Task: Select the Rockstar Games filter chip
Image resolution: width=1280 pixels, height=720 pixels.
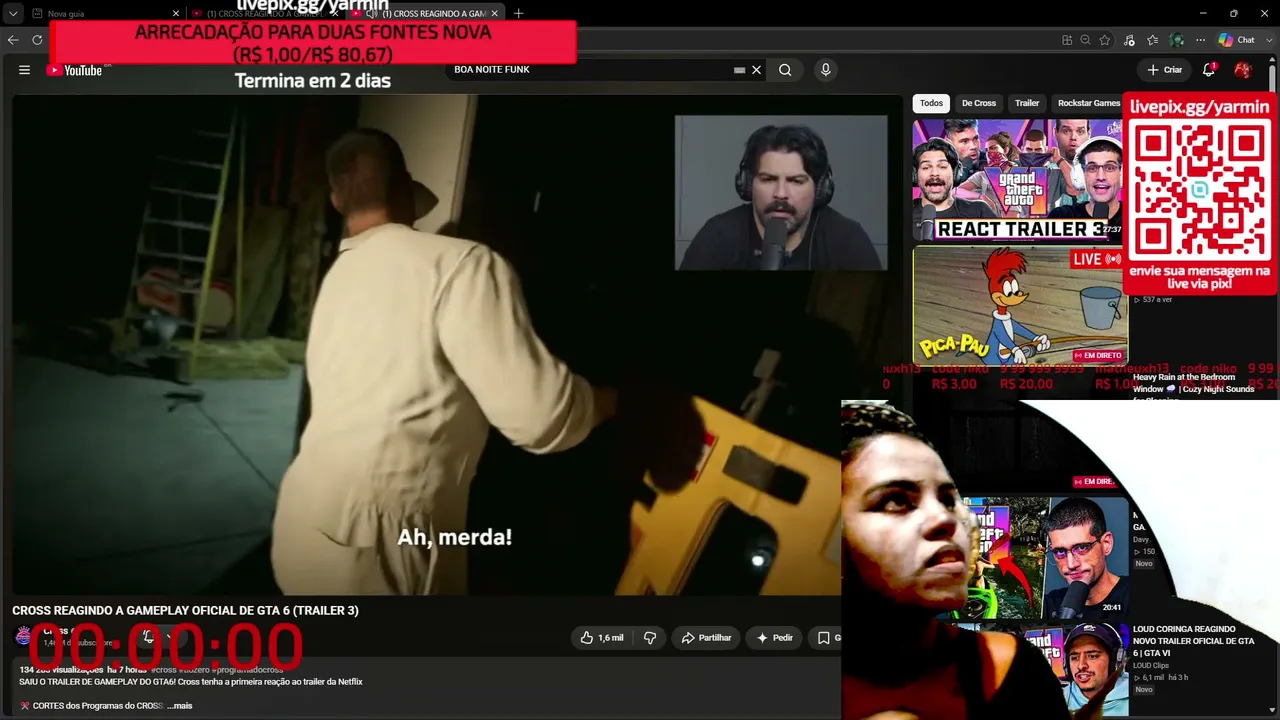Action: (1088, 103)
